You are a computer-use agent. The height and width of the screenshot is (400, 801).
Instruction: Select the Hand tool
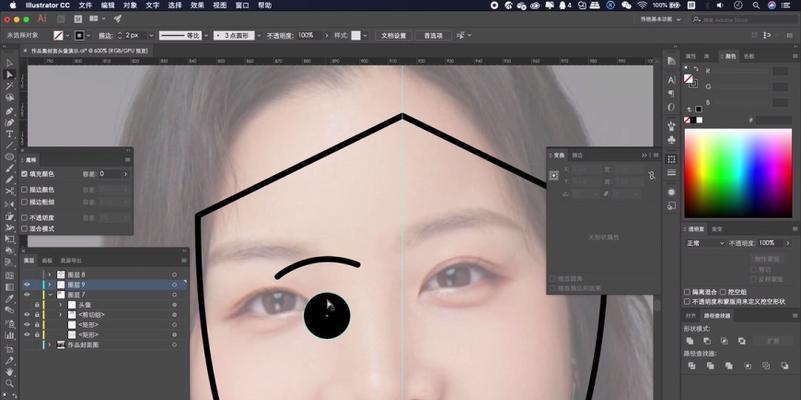[x=10, y=372]
